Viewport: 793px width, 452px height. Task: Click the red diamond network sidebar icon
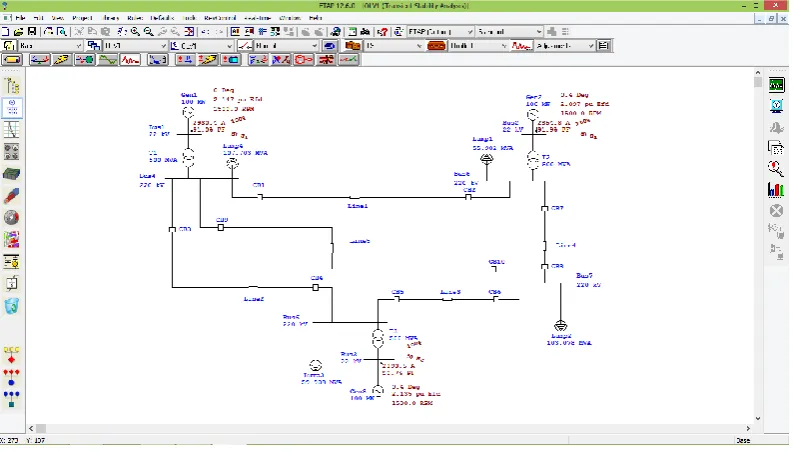click(x=11, y=356)
